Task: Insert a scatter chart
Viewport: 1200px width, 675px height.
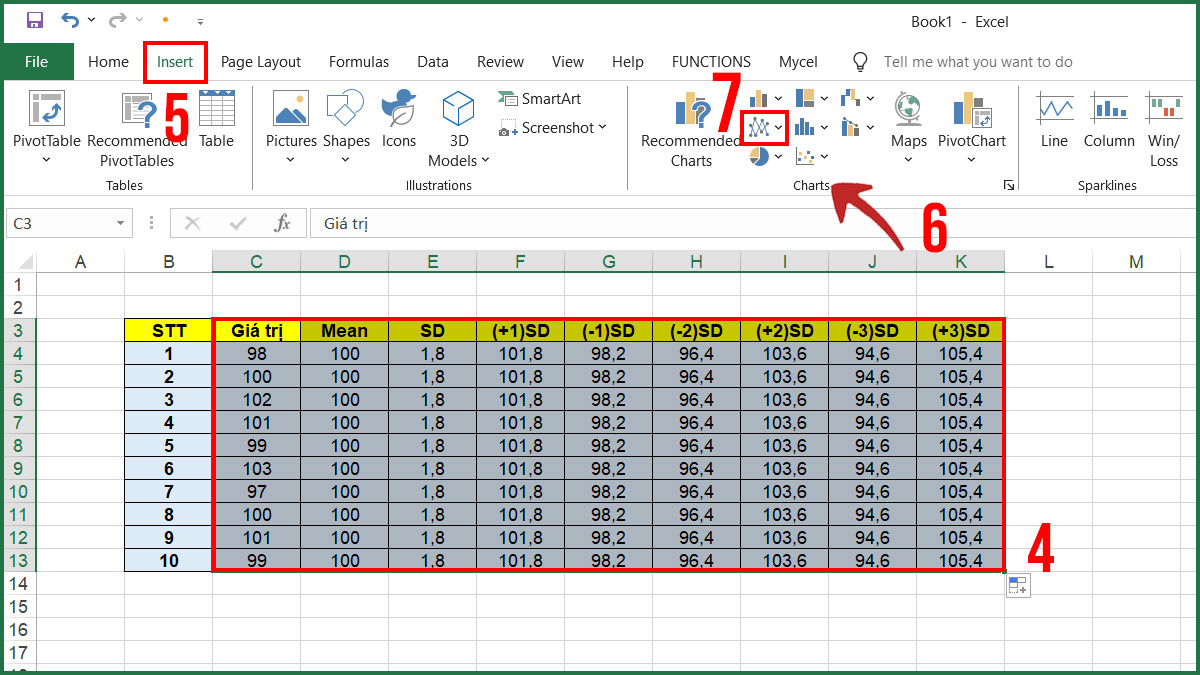Action: coord(805,156)
